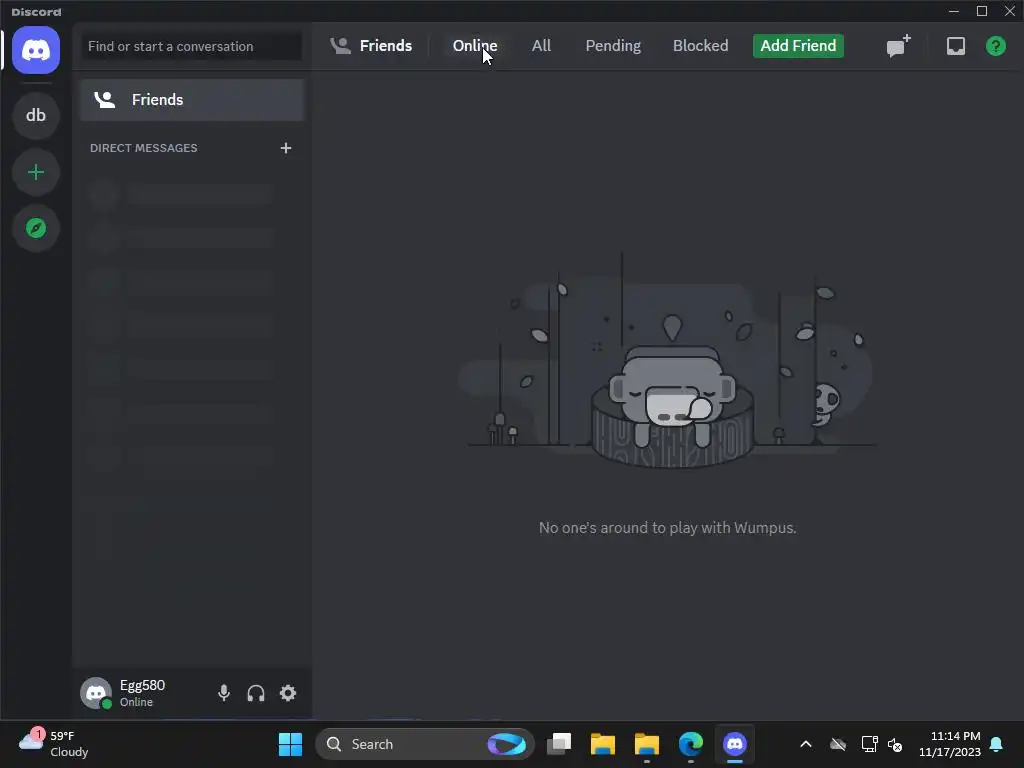
Task: Click Egg580 username text
Action: pyautogui.click(x=142, y=685)
